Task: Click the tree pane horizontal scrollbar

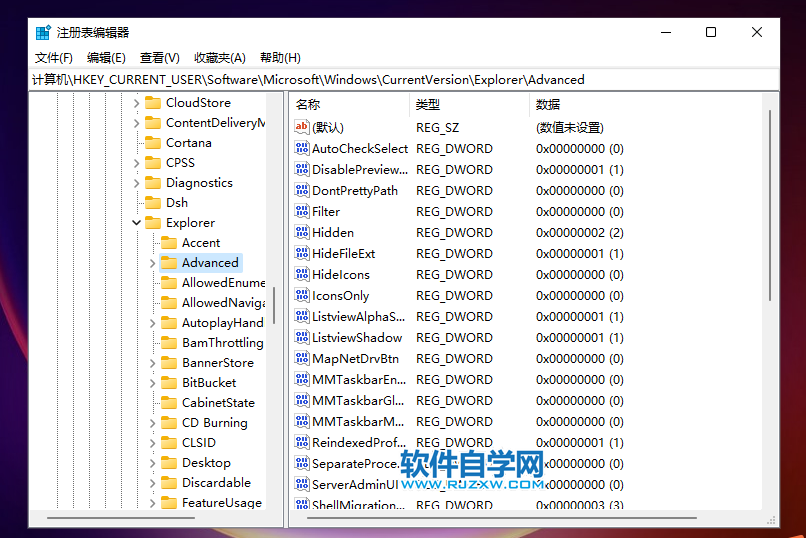Action: pos(121,518)
